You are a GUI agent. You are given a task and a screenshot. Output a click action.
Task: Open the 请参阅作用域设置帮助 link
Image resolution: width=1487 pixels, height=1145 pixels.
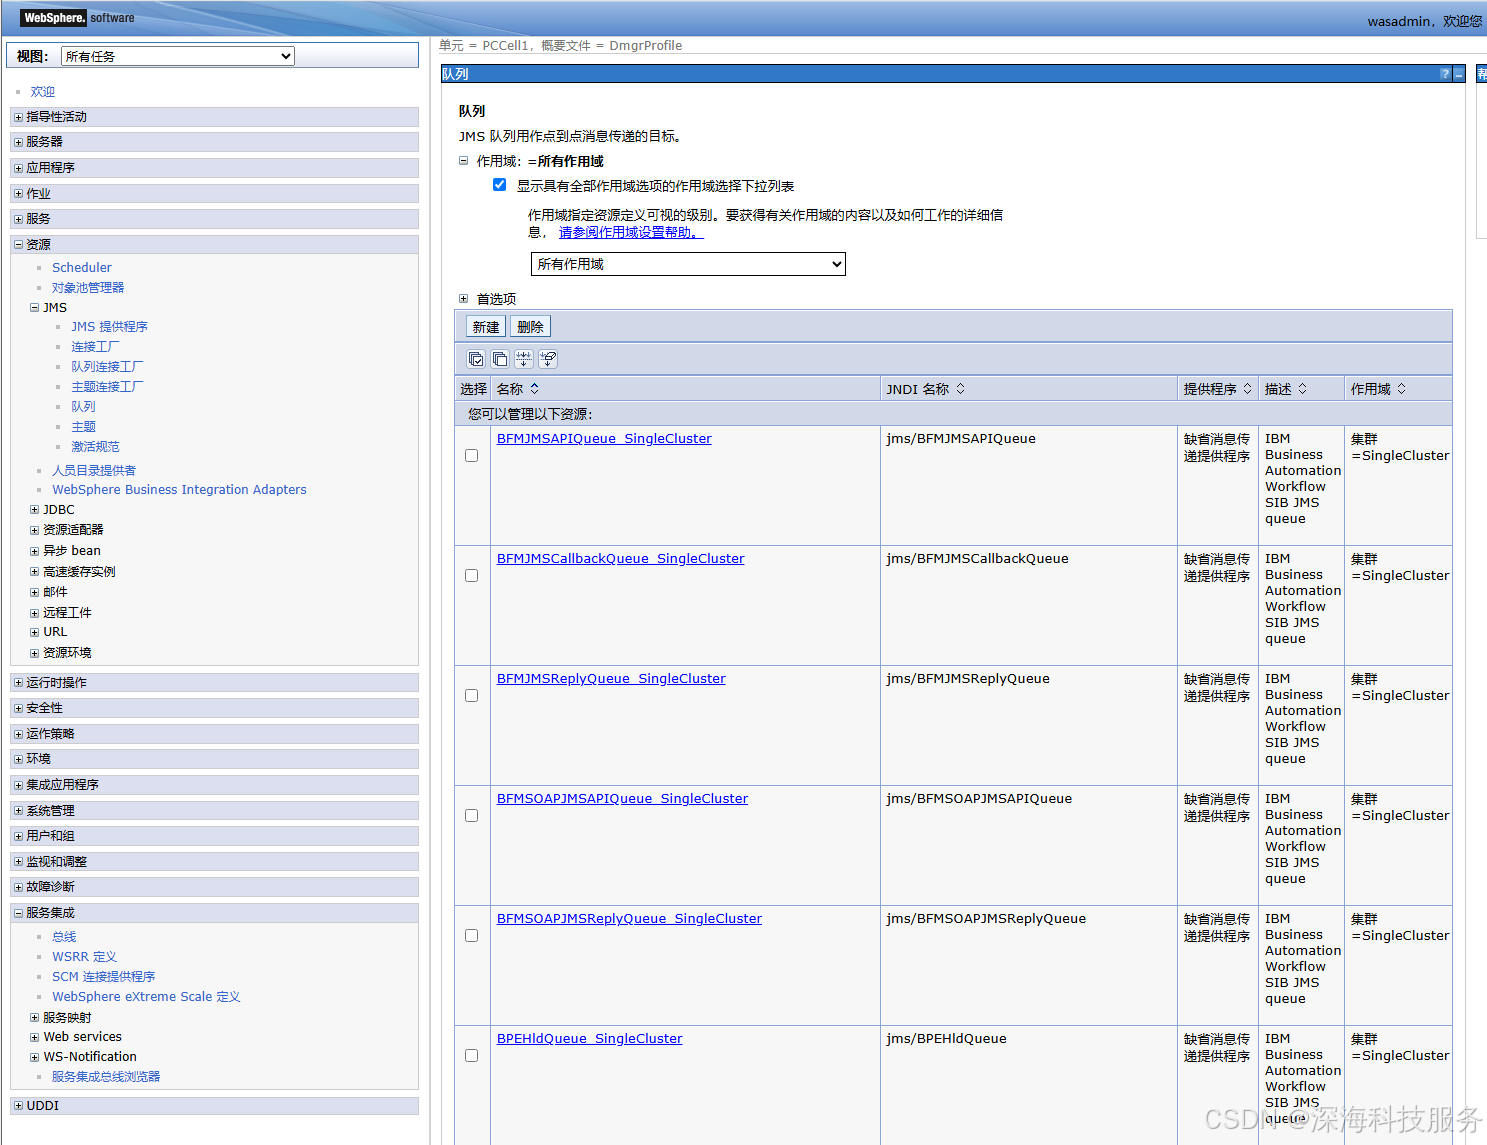pyautogui.click(x=631, y=232)
